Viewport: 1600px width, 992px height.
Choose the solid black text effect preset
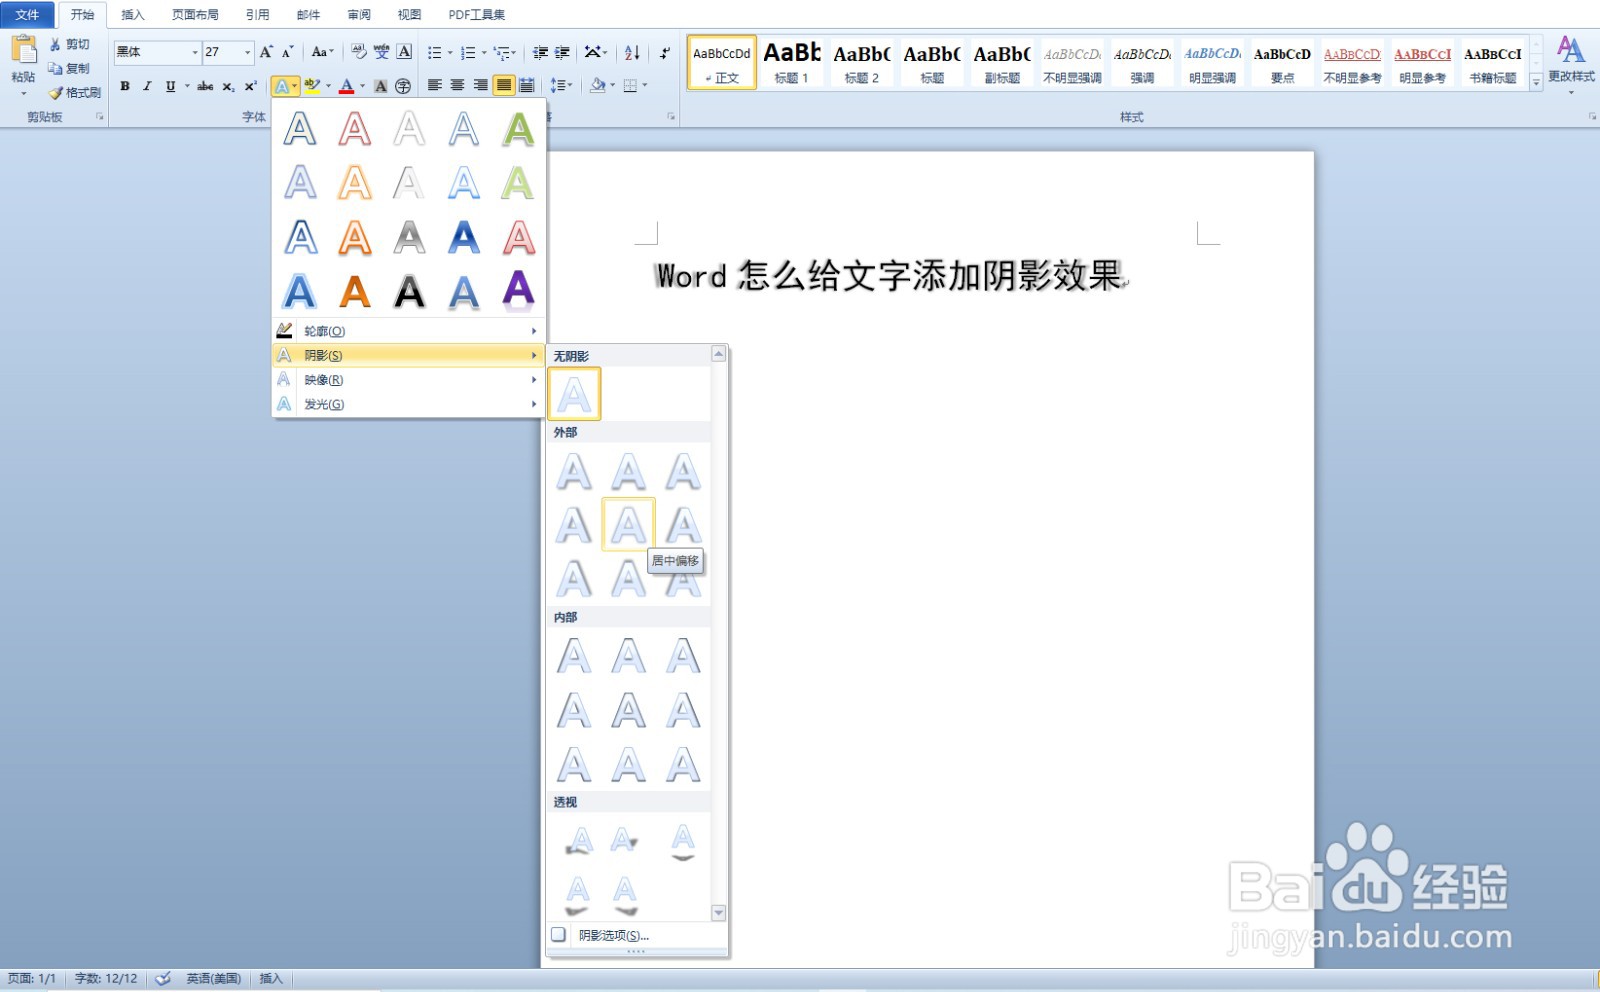point(409,291)
